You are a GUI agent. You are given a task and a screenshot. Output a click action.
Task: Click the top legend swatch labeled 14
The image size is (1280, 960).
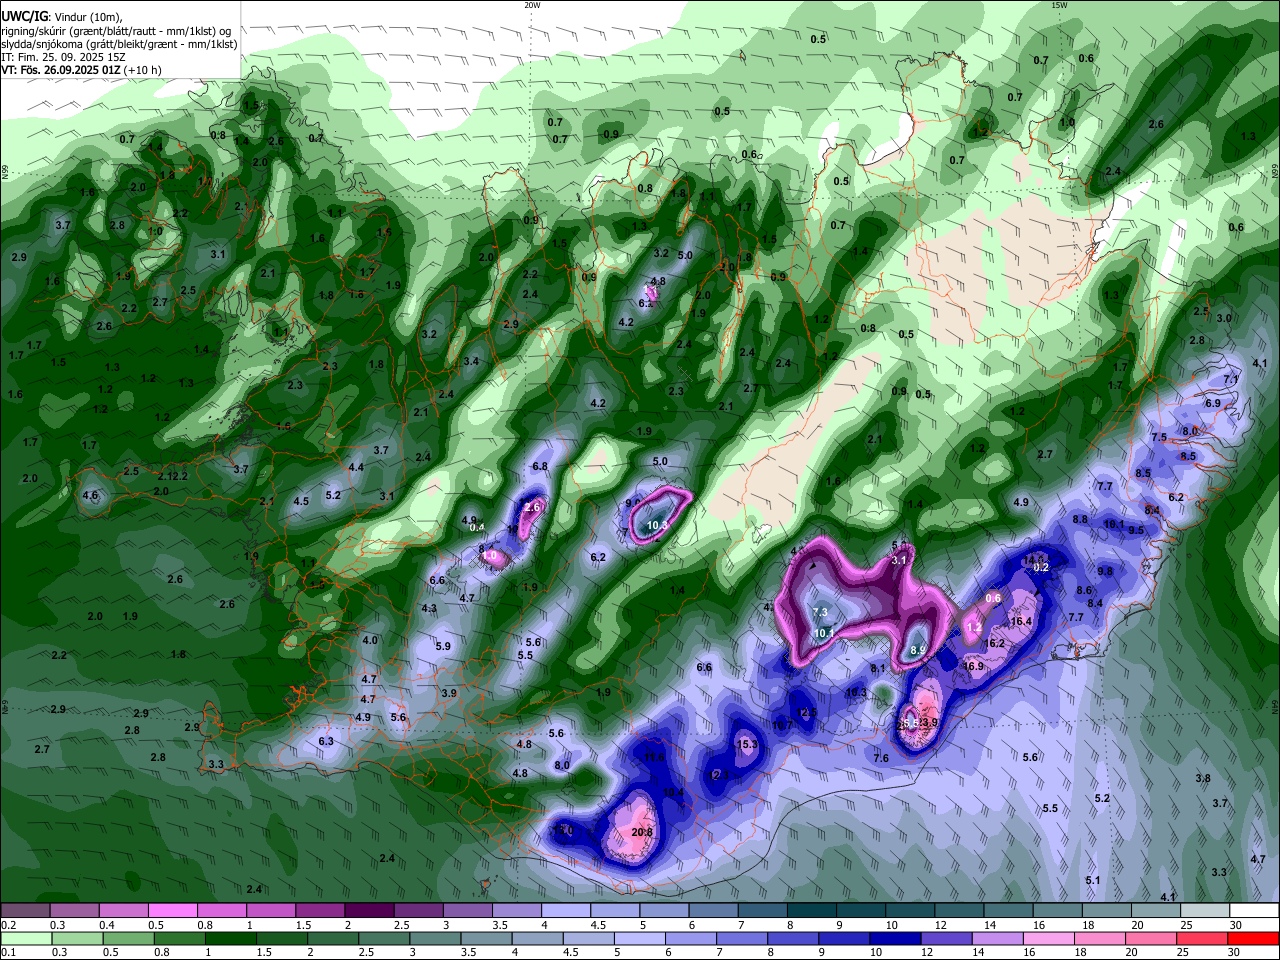pos(1009,911)
